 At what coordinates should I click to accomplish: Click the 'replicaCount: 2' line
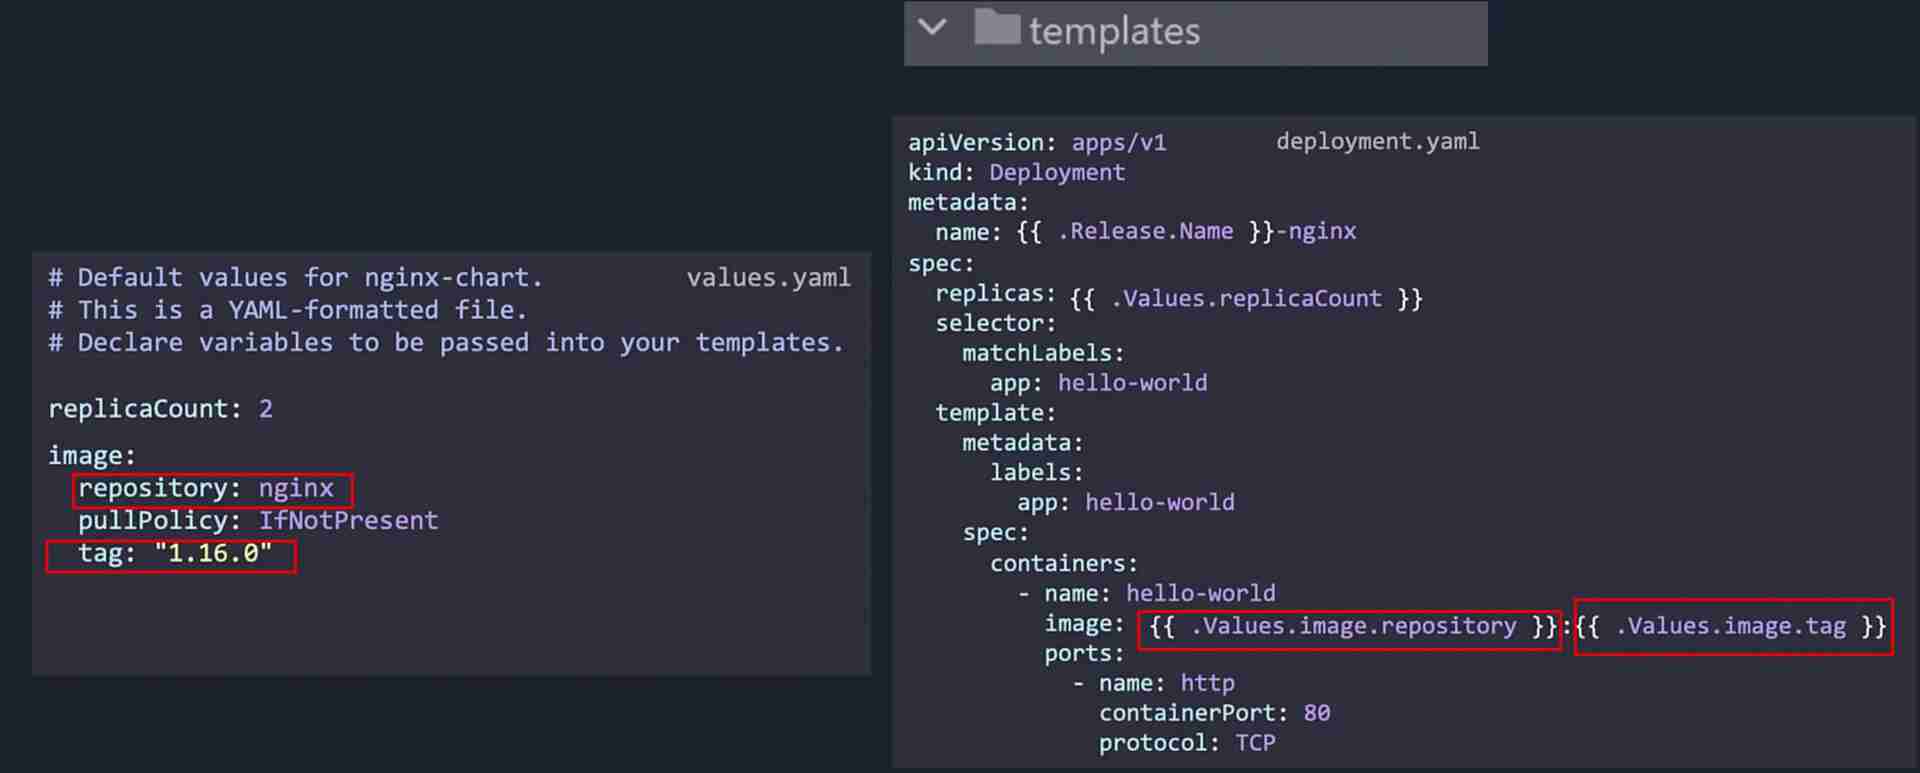[160, 409]
